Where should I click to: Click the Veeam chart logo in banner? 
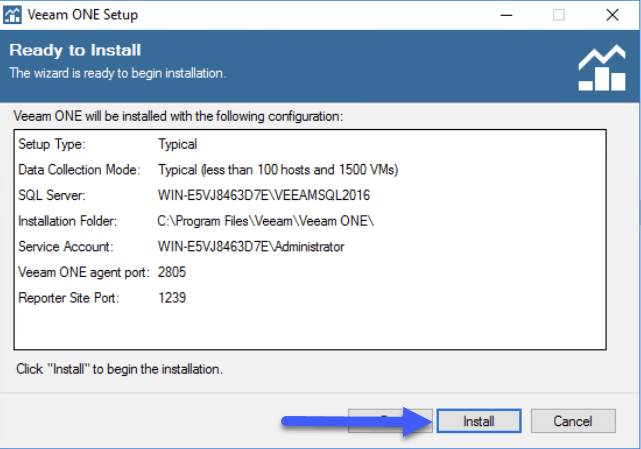602,68
